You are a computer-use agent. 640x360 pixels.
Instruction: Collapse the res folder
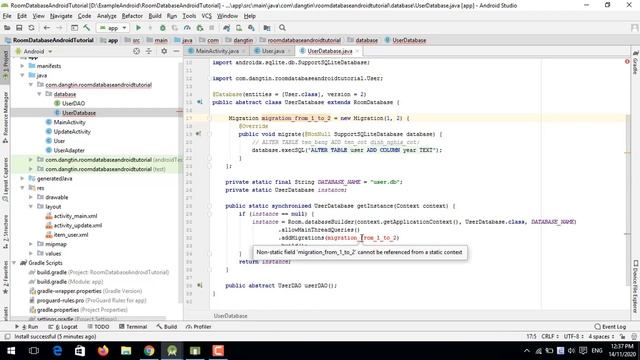pyautogui.click(x=22, y=188)
